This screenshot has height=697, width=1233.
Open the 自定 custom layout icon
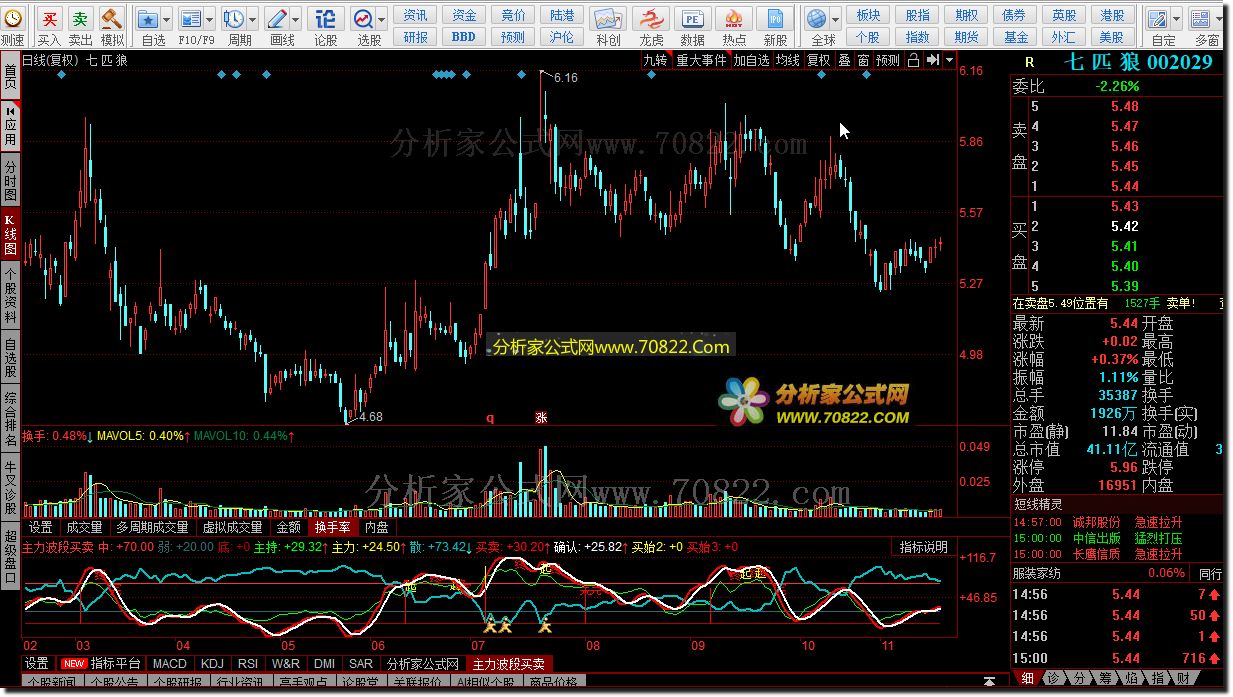(1159, 18)
